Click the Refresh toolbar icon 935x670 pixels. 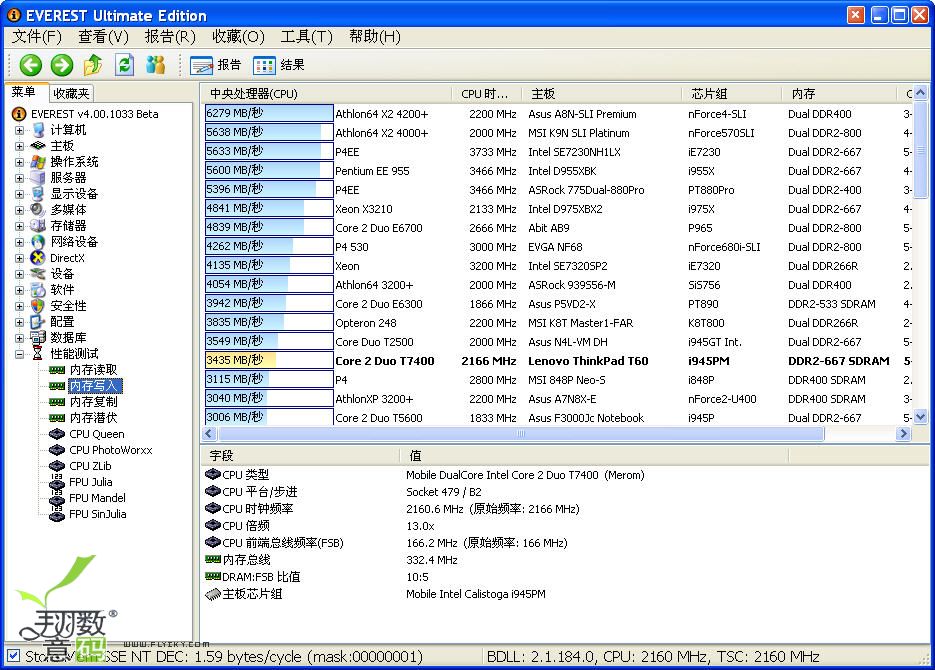pyautogui.click(x=124, y=64)
